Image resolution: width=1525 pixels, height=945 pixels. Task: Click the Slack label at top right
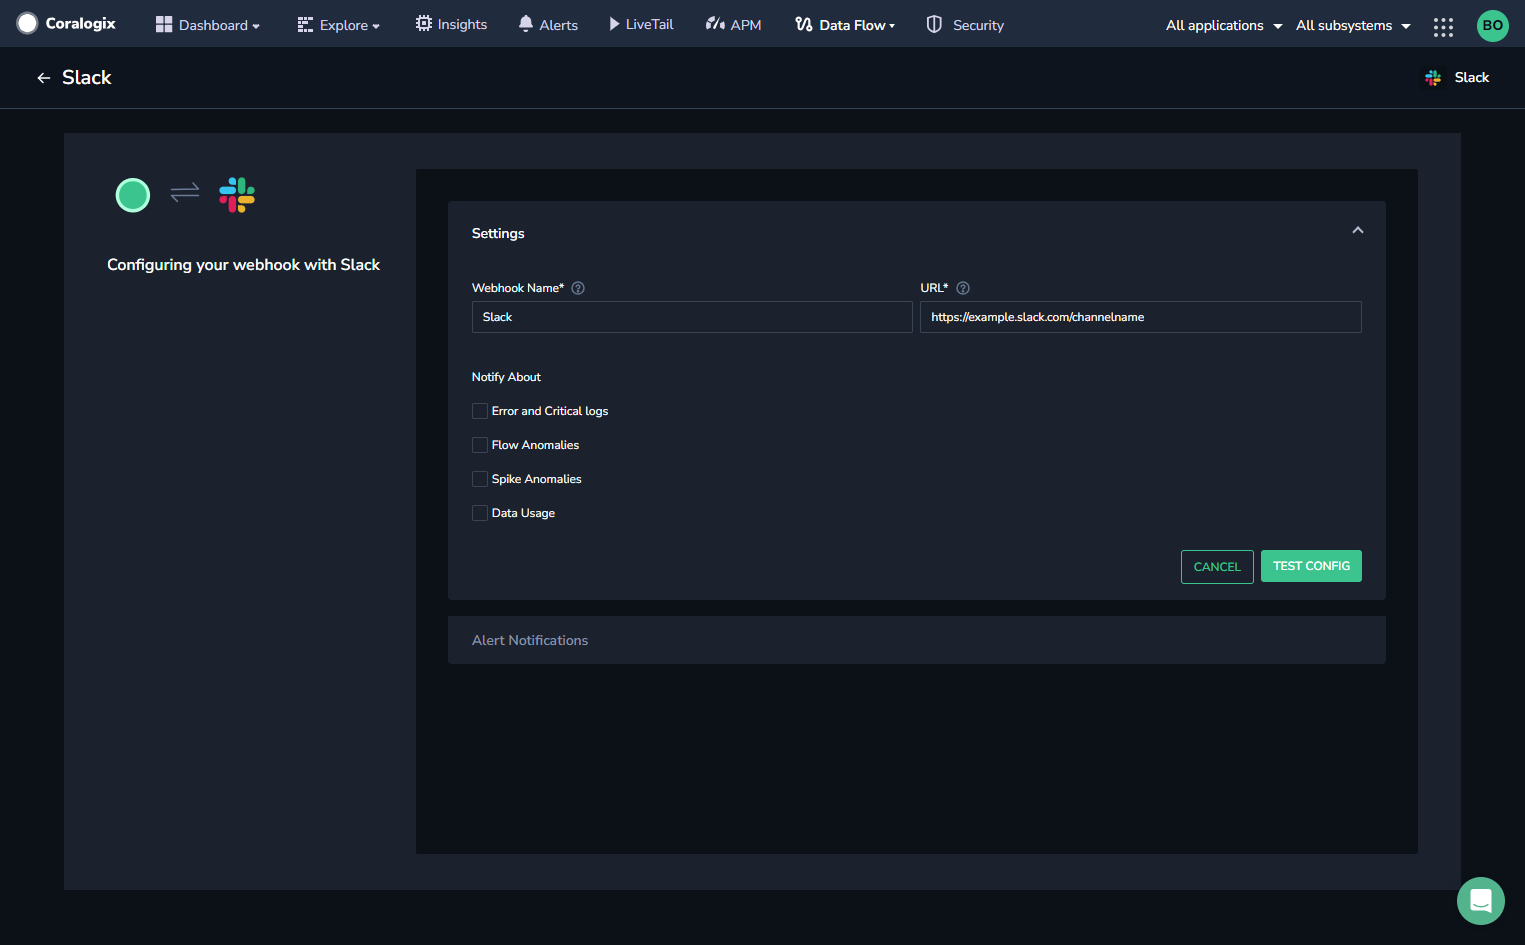1471,78
